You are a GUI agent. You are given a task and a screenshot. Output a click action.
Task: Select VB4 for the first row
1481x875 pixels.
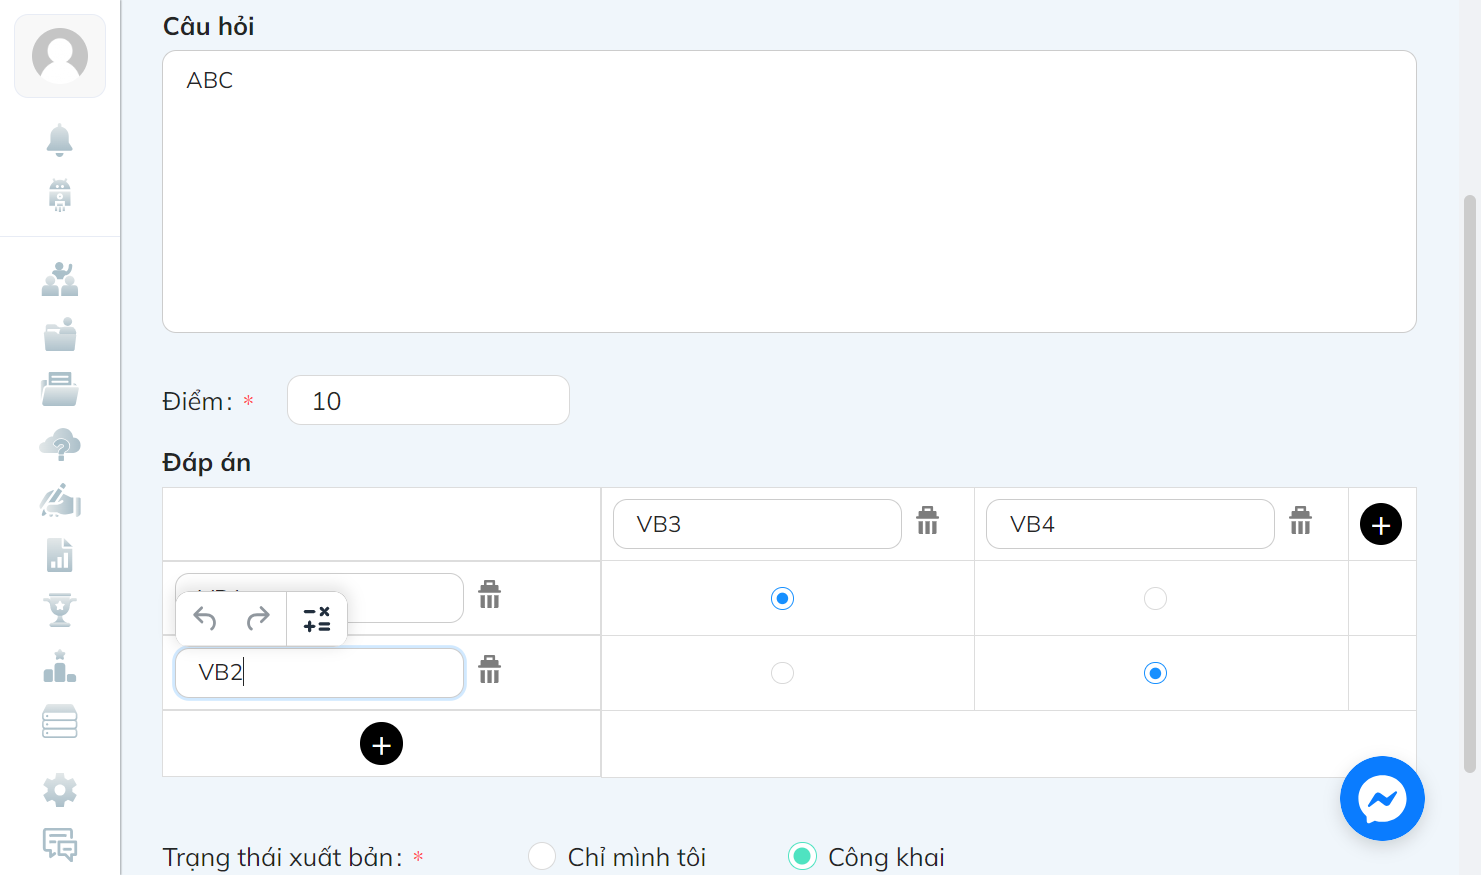click(1155, 598)
